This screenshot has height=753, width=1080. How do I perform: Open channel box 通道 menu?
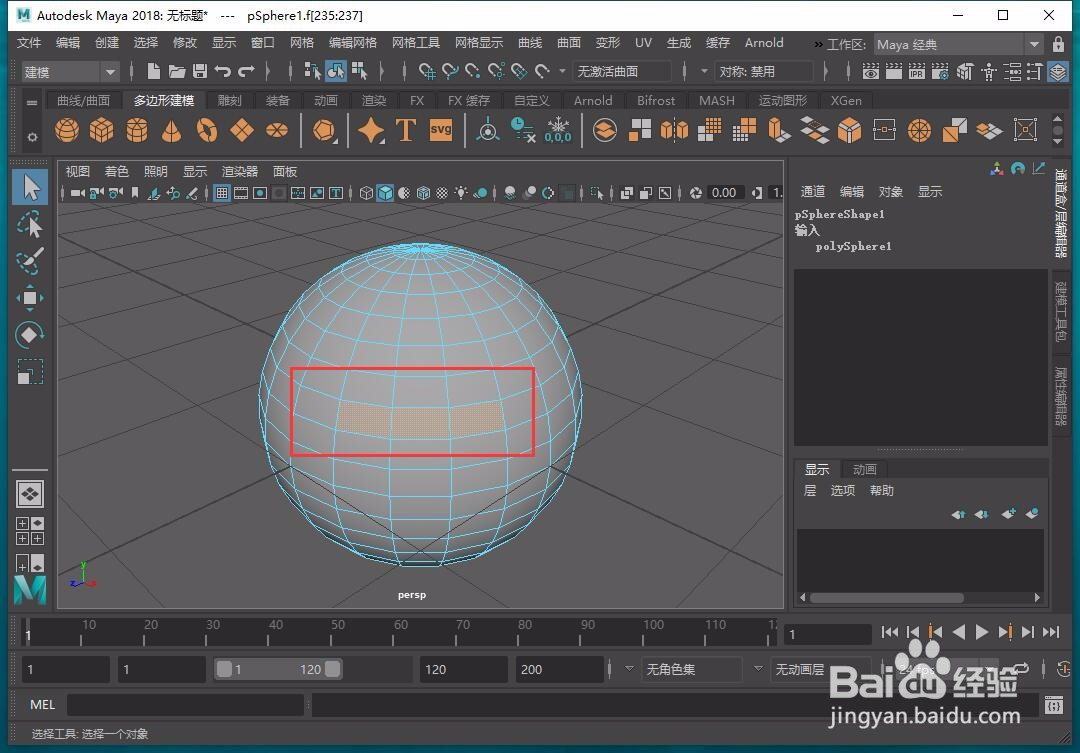[813, 192]
